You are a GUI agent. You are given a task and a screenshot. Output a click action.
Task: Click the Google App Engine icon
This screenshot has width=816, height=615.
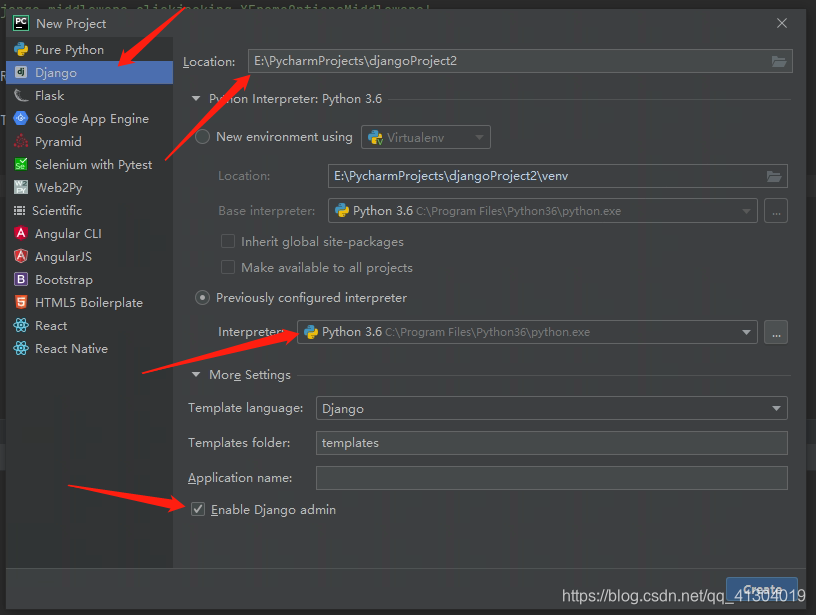[x=21, y=118]
